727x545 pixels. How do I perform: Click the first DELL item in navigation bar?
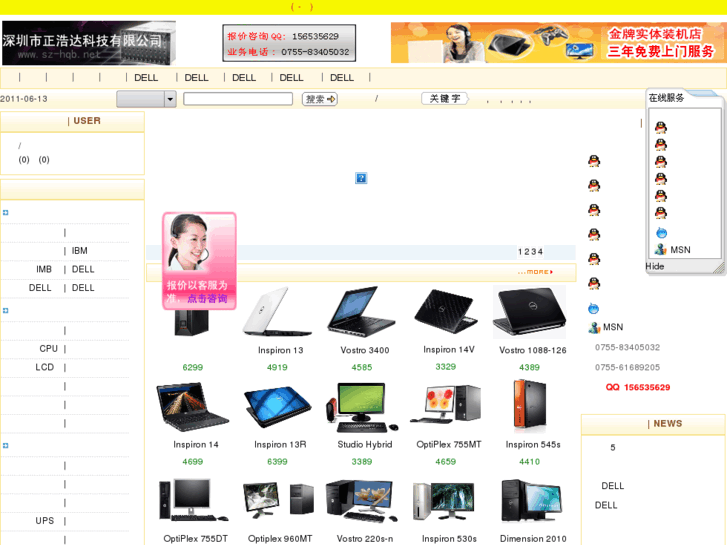tap(146, 77)
